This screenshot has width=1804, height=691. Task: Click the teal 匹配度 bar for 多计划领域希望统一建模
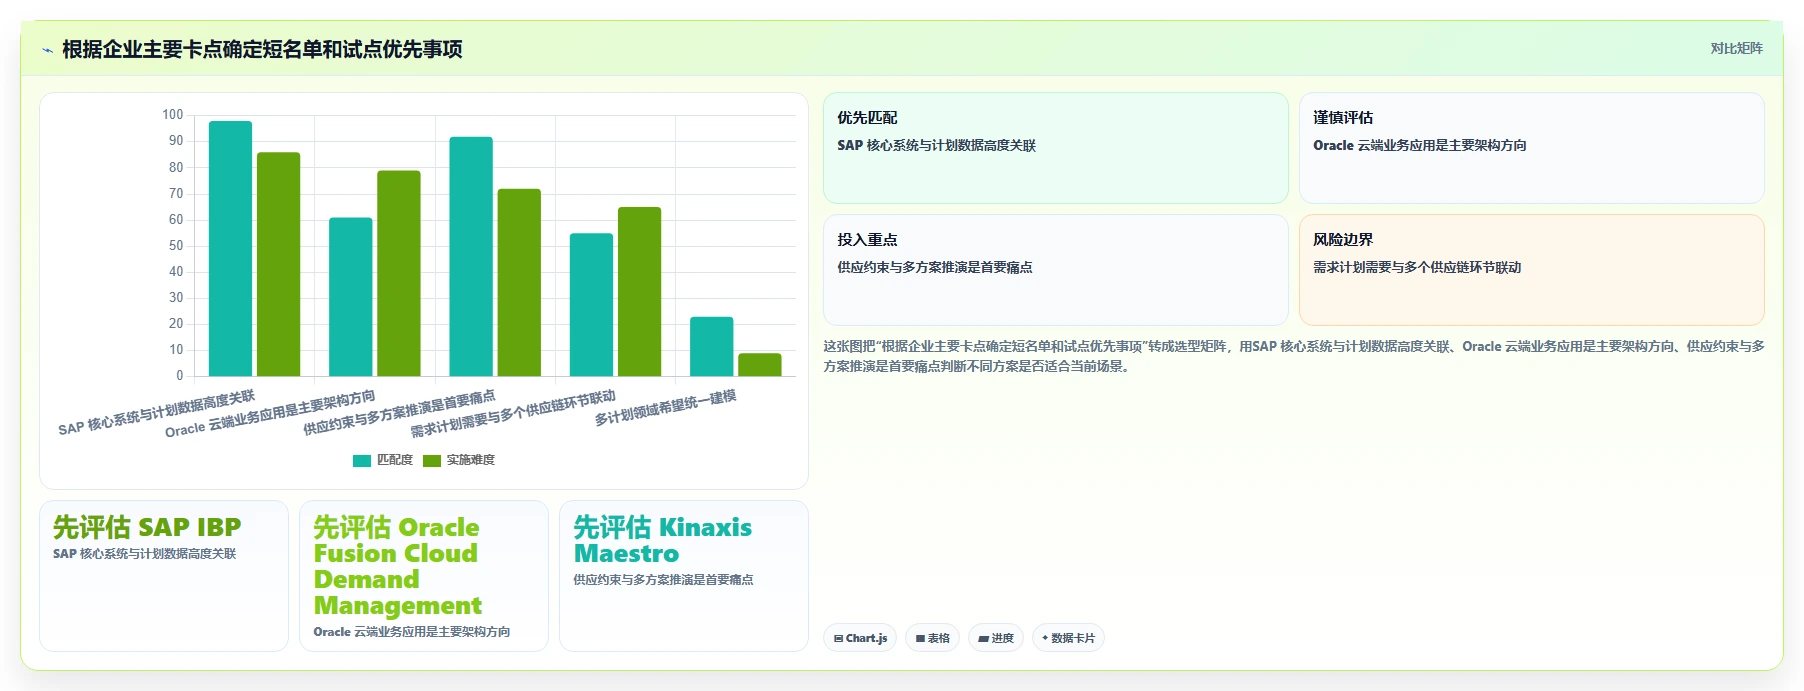point(712,347)
